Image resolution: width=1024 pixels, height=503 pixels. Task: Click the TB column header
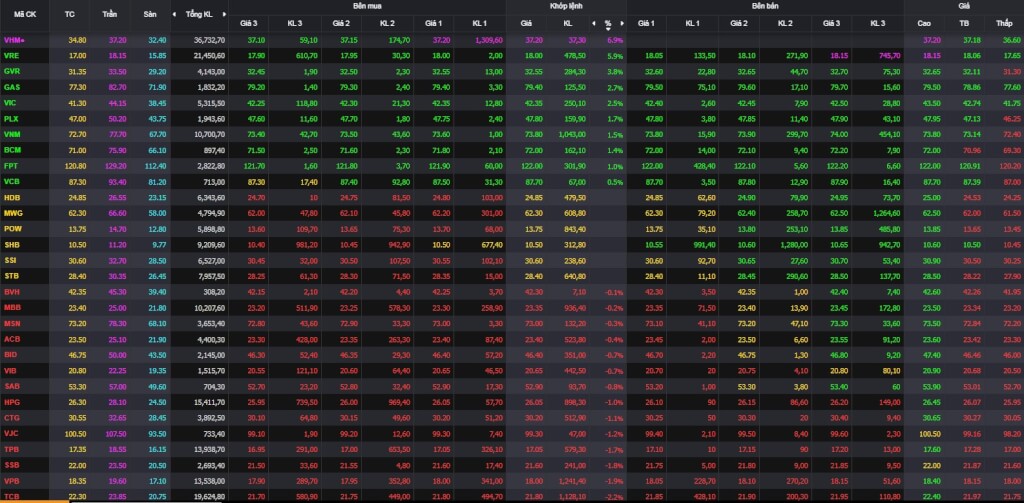click(963, 23)
